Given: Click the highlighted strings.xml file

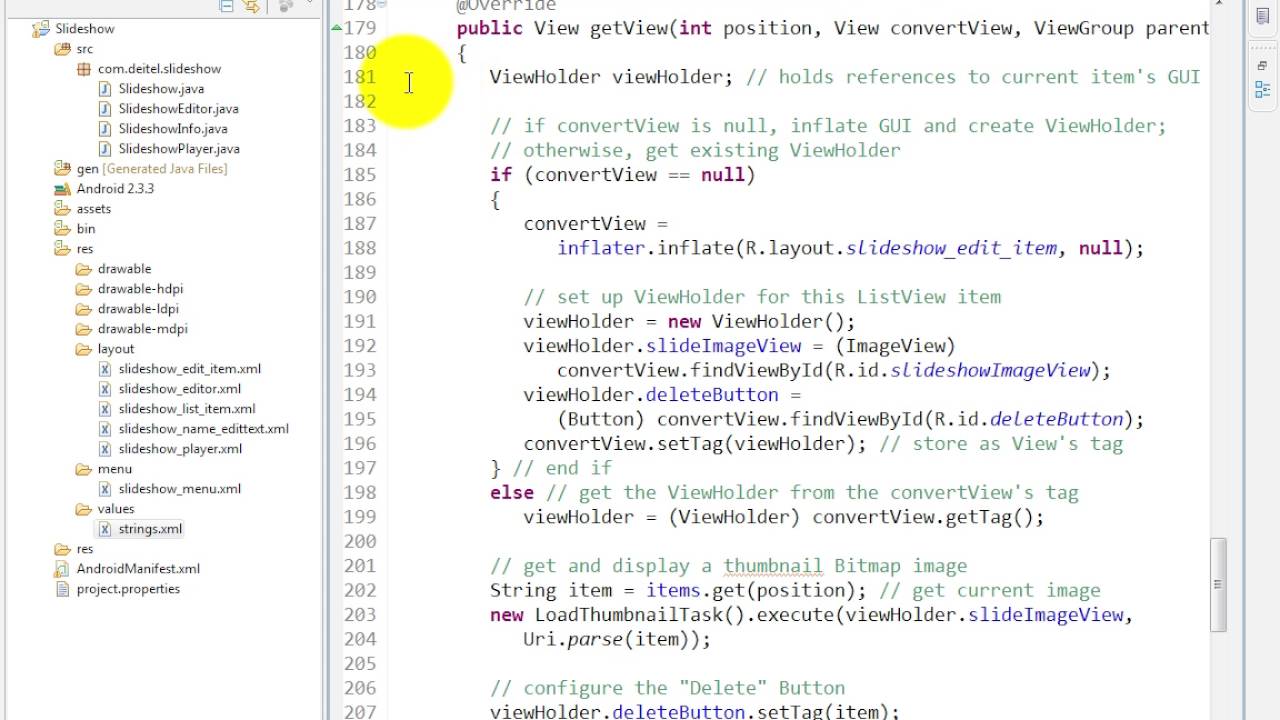Looking at the screenshot, I should (x=150, y=529).
